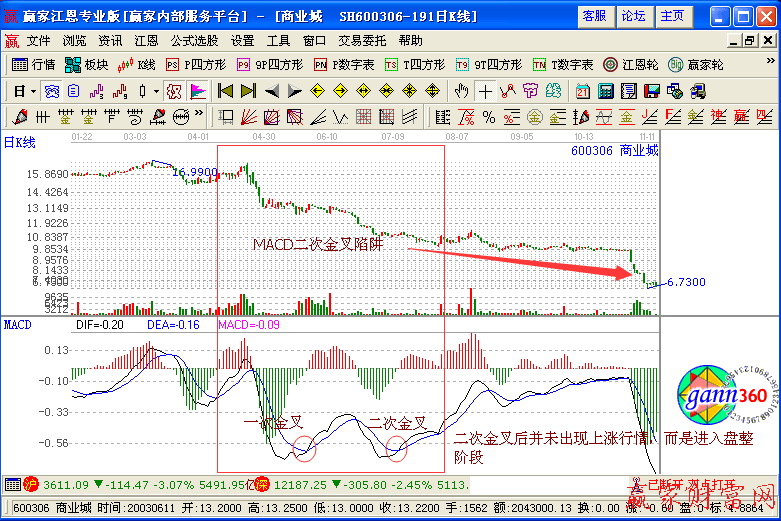Jump to first bar arrow button
Viewport: 781px width, 521px height.
click(x=225, y=90)
